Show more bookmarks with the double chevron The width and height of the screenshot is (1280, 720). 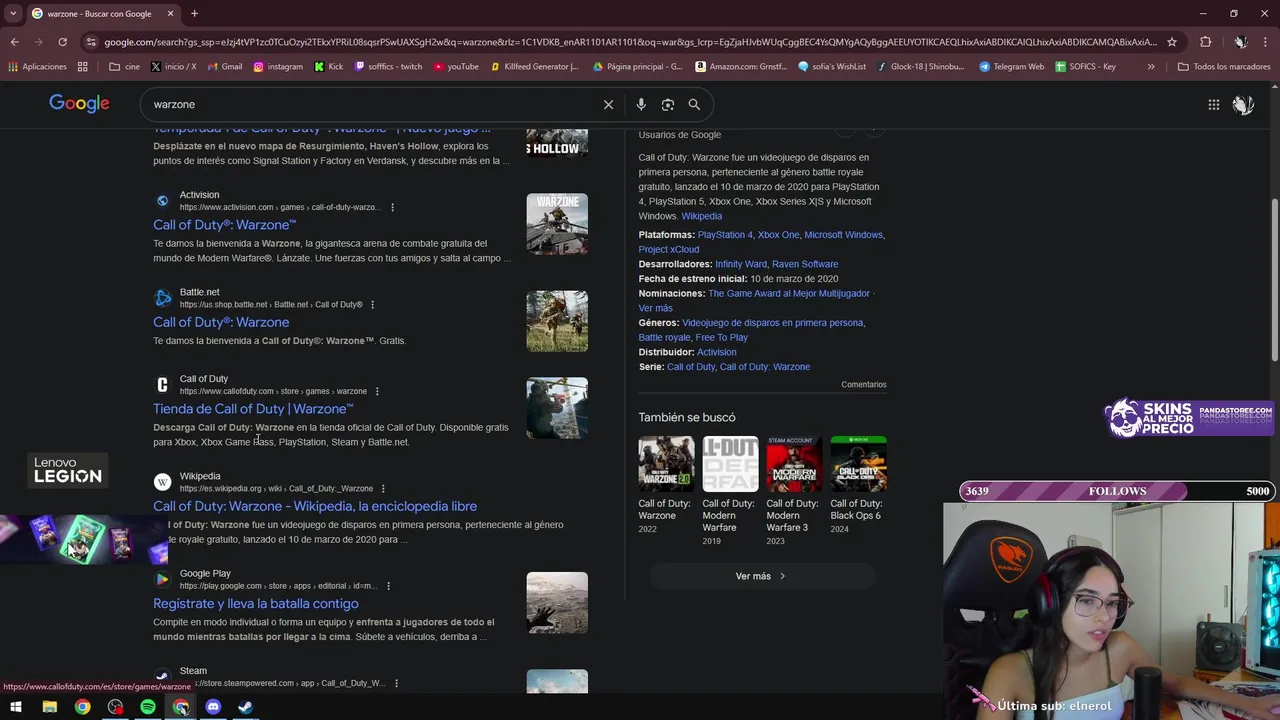pyautogui.click(x=1151, y=67)
